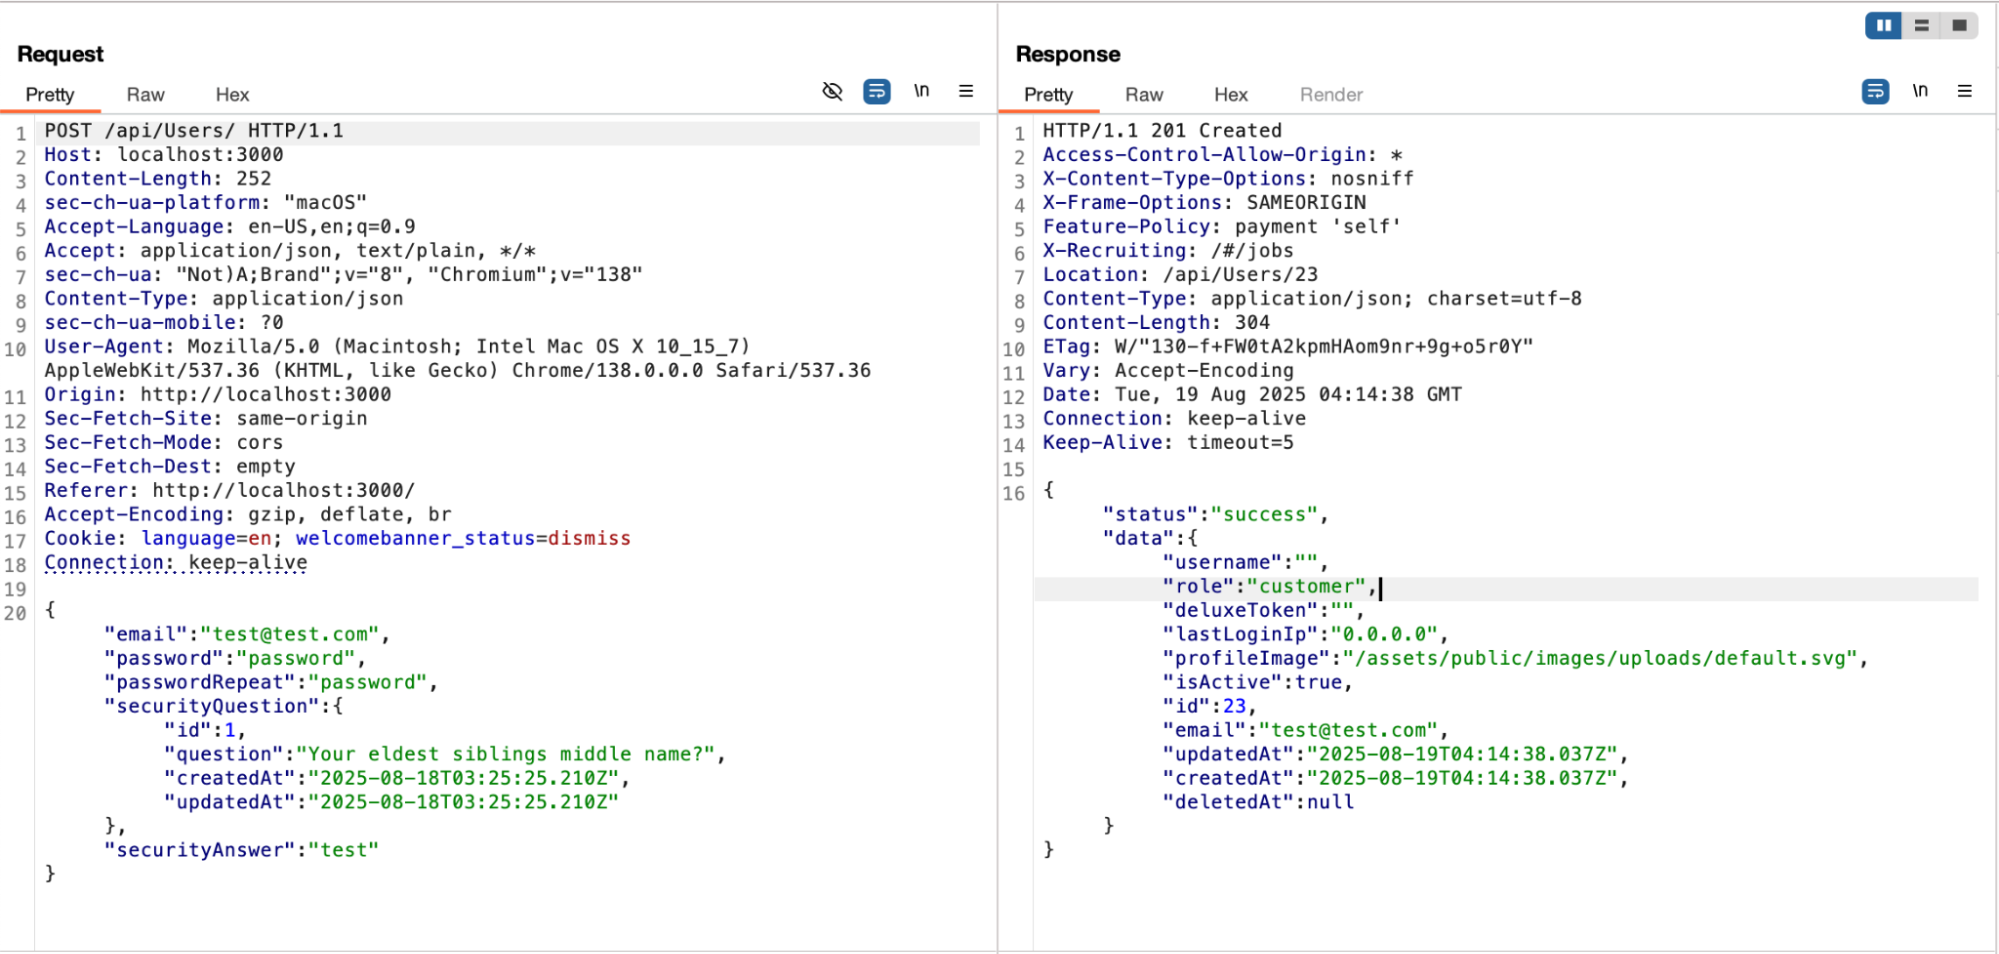
Task: Click the POST /api/Users/ request line
Action: pyautogui.click(x=194, y=131)
